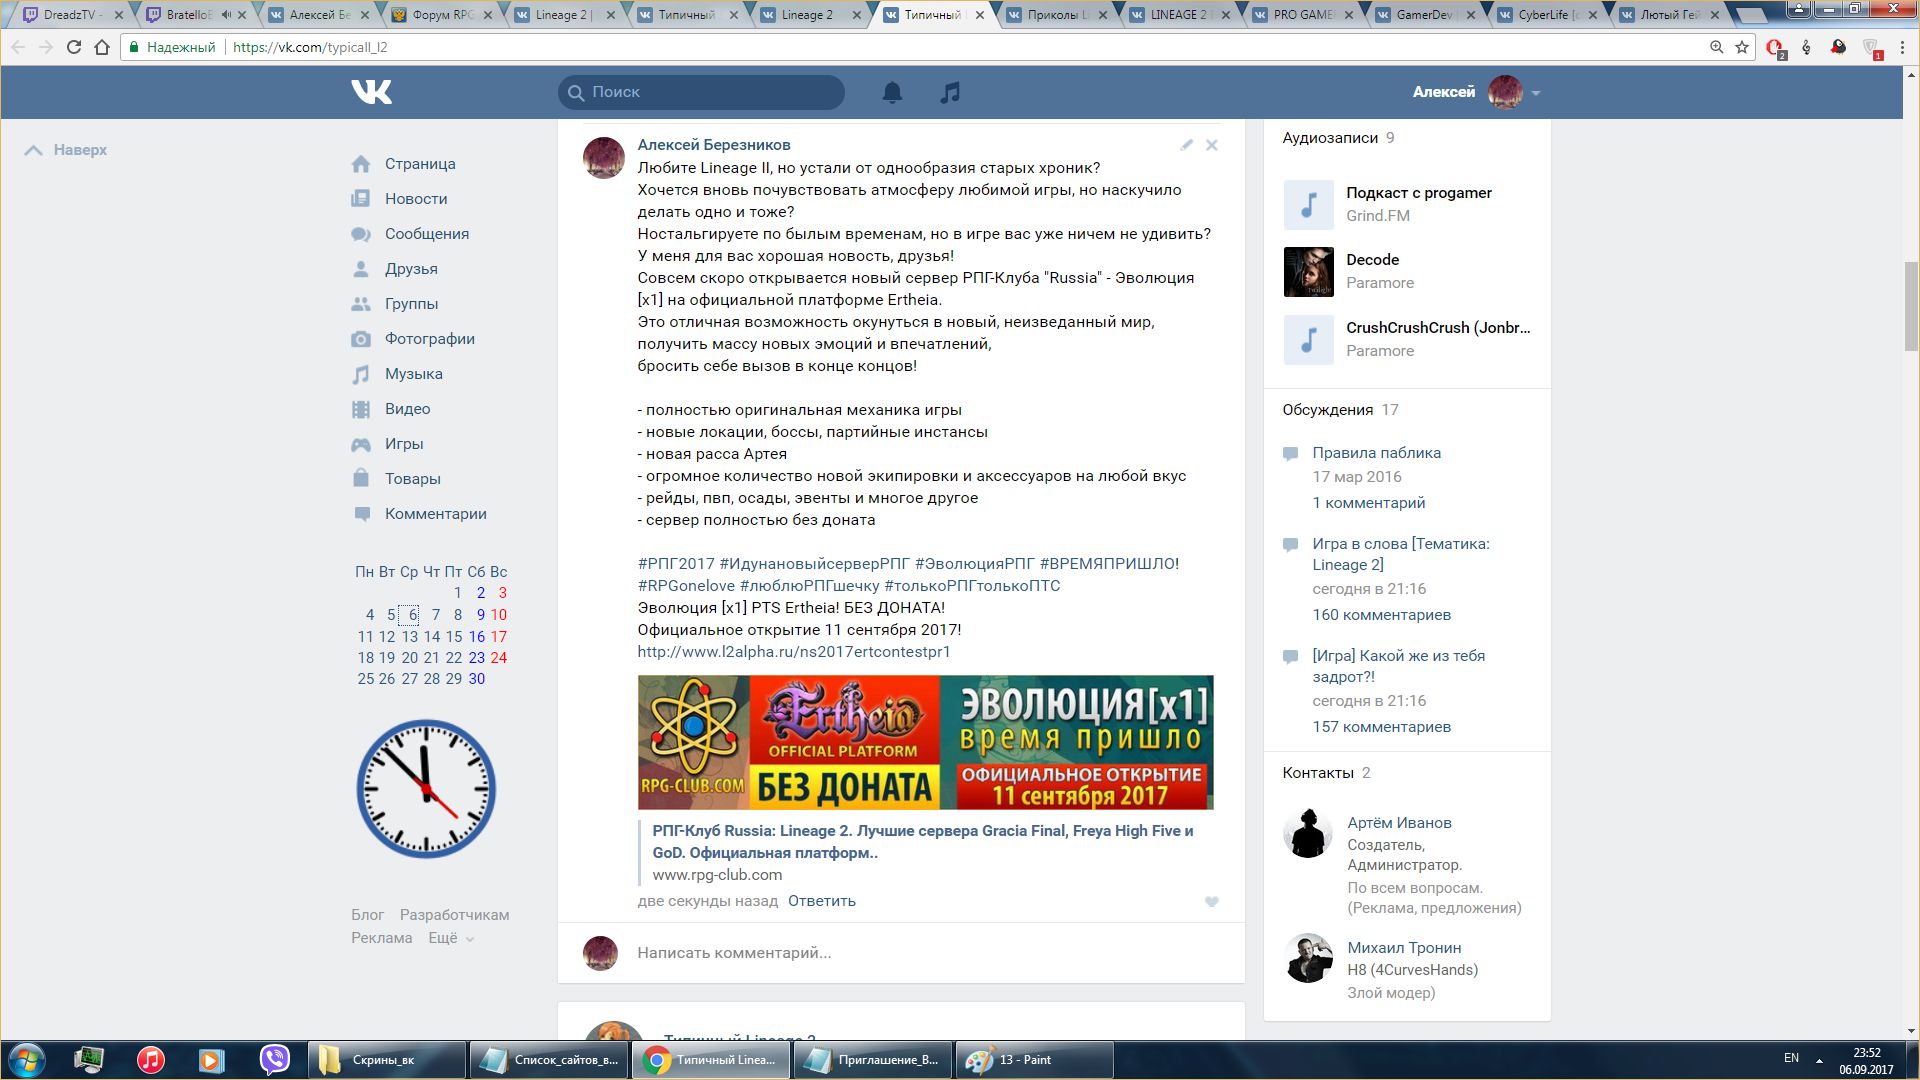Screen dimensions: 1920x1080
Task: Expand the Алексей profile dropdown menu
Action: pos(1535,93)
